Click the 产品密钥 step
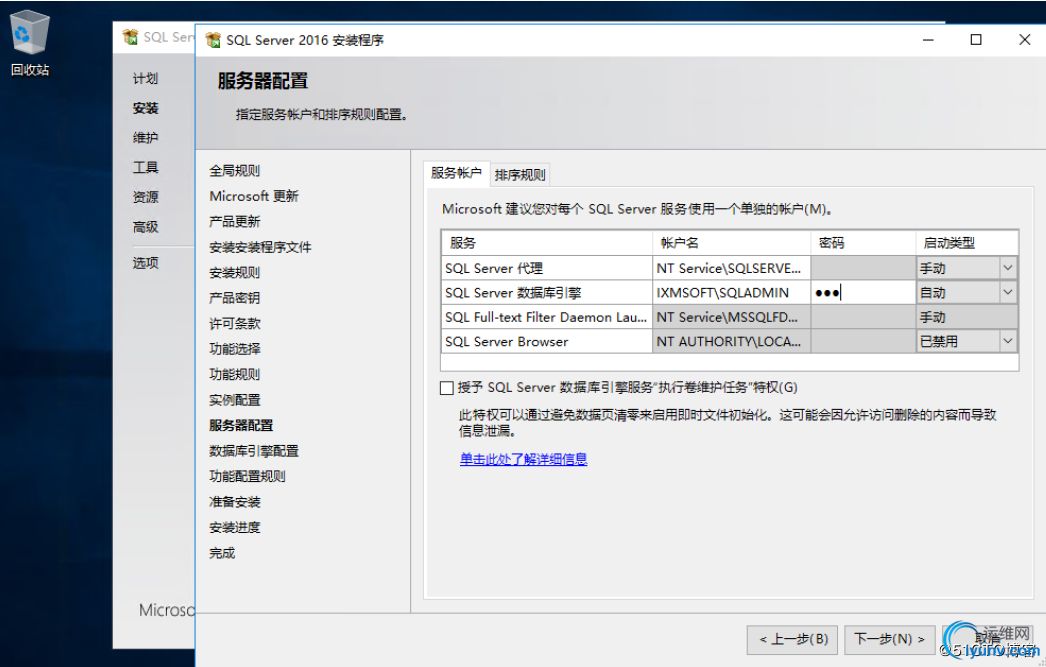Screen dimensions: 1046x667 point(234,298)
